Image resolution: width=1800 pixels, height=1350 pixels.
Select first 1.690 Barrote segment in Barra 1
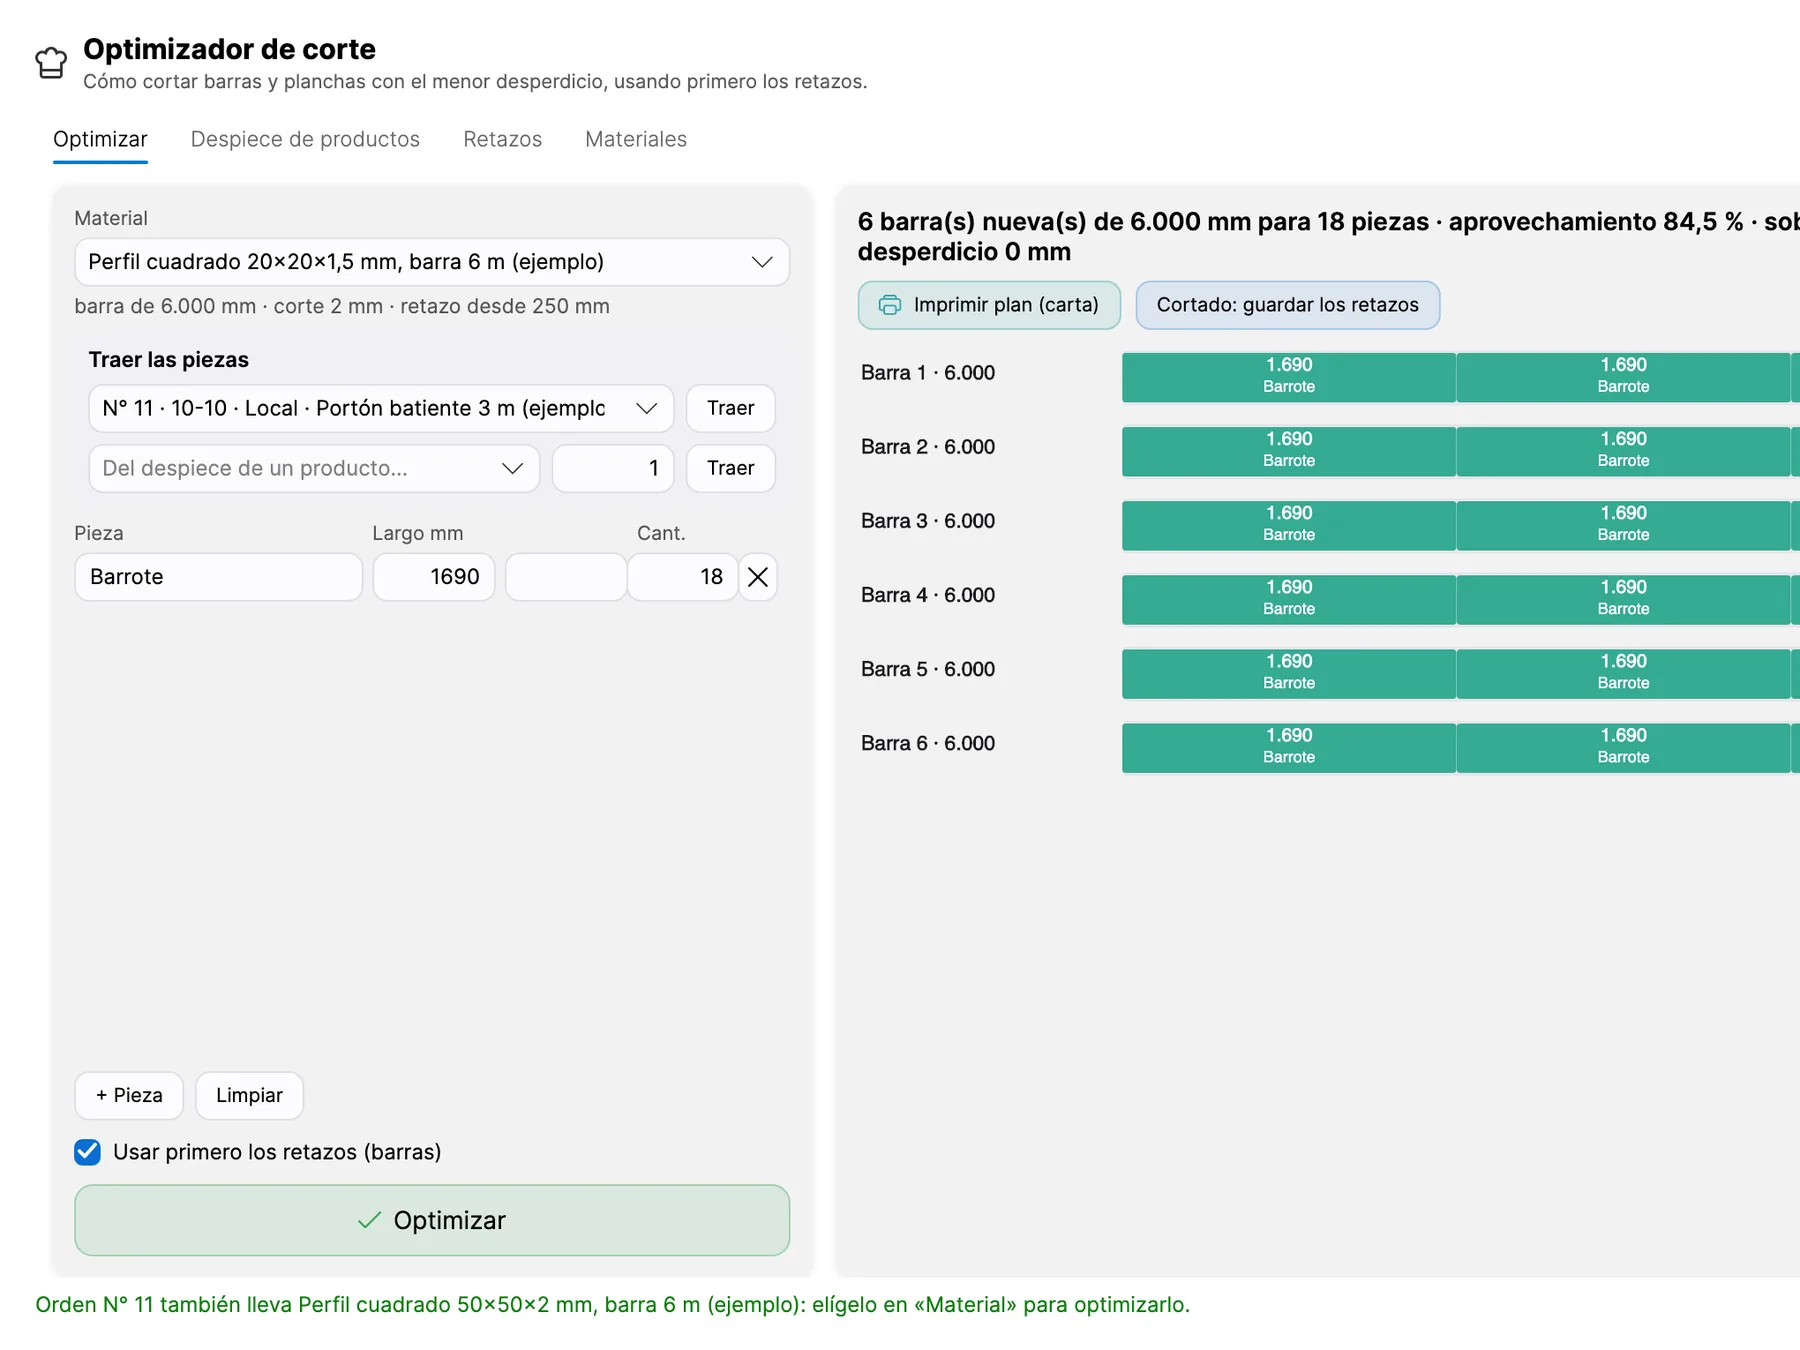click(1289, 376)
